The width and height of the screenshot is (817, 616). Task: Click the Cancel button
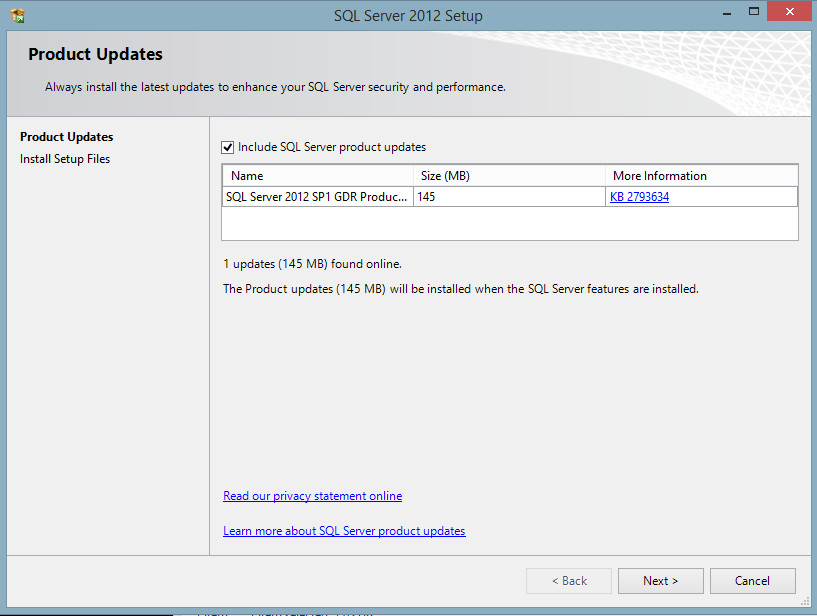(752, 581)
